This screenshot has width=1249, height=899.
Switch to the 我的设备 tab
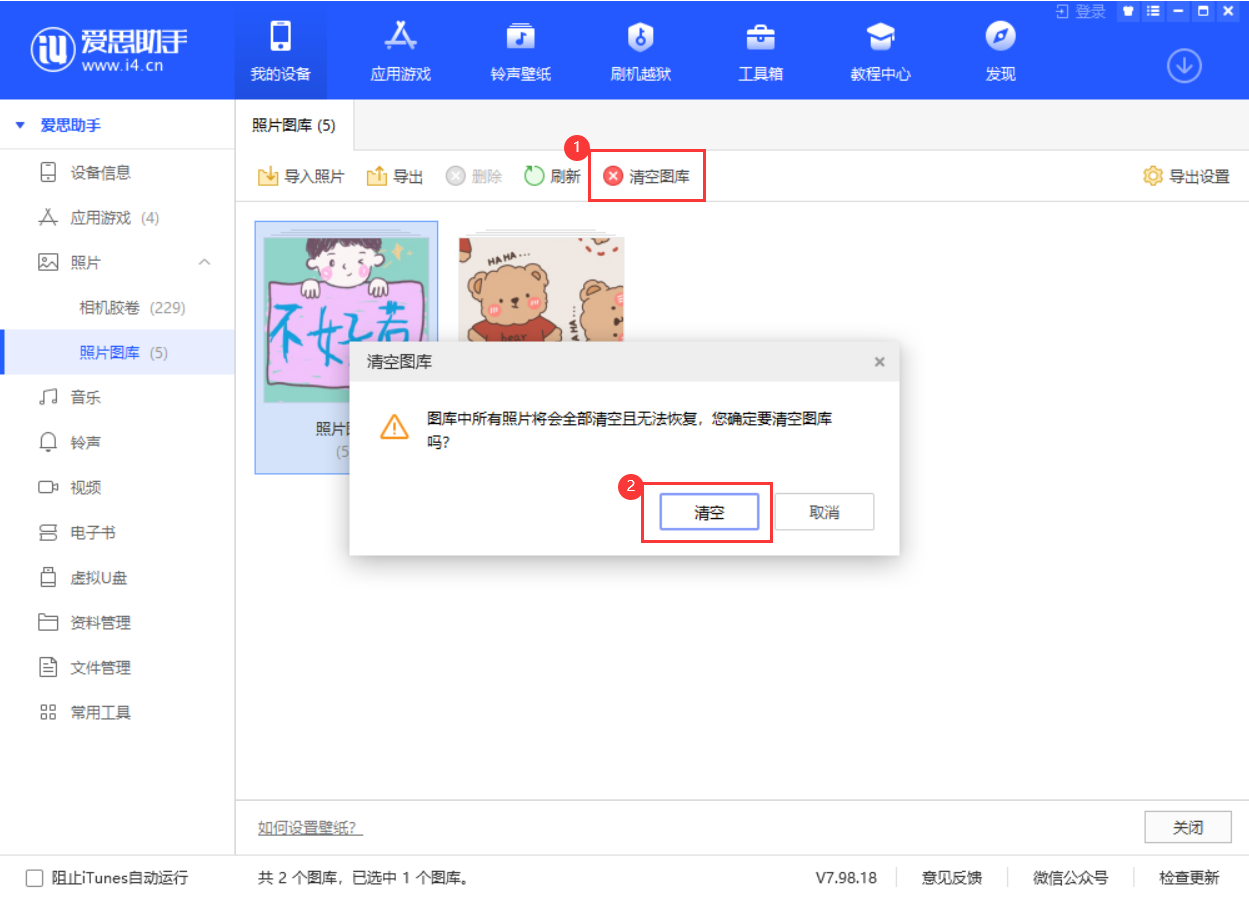(x=280, y=50)
